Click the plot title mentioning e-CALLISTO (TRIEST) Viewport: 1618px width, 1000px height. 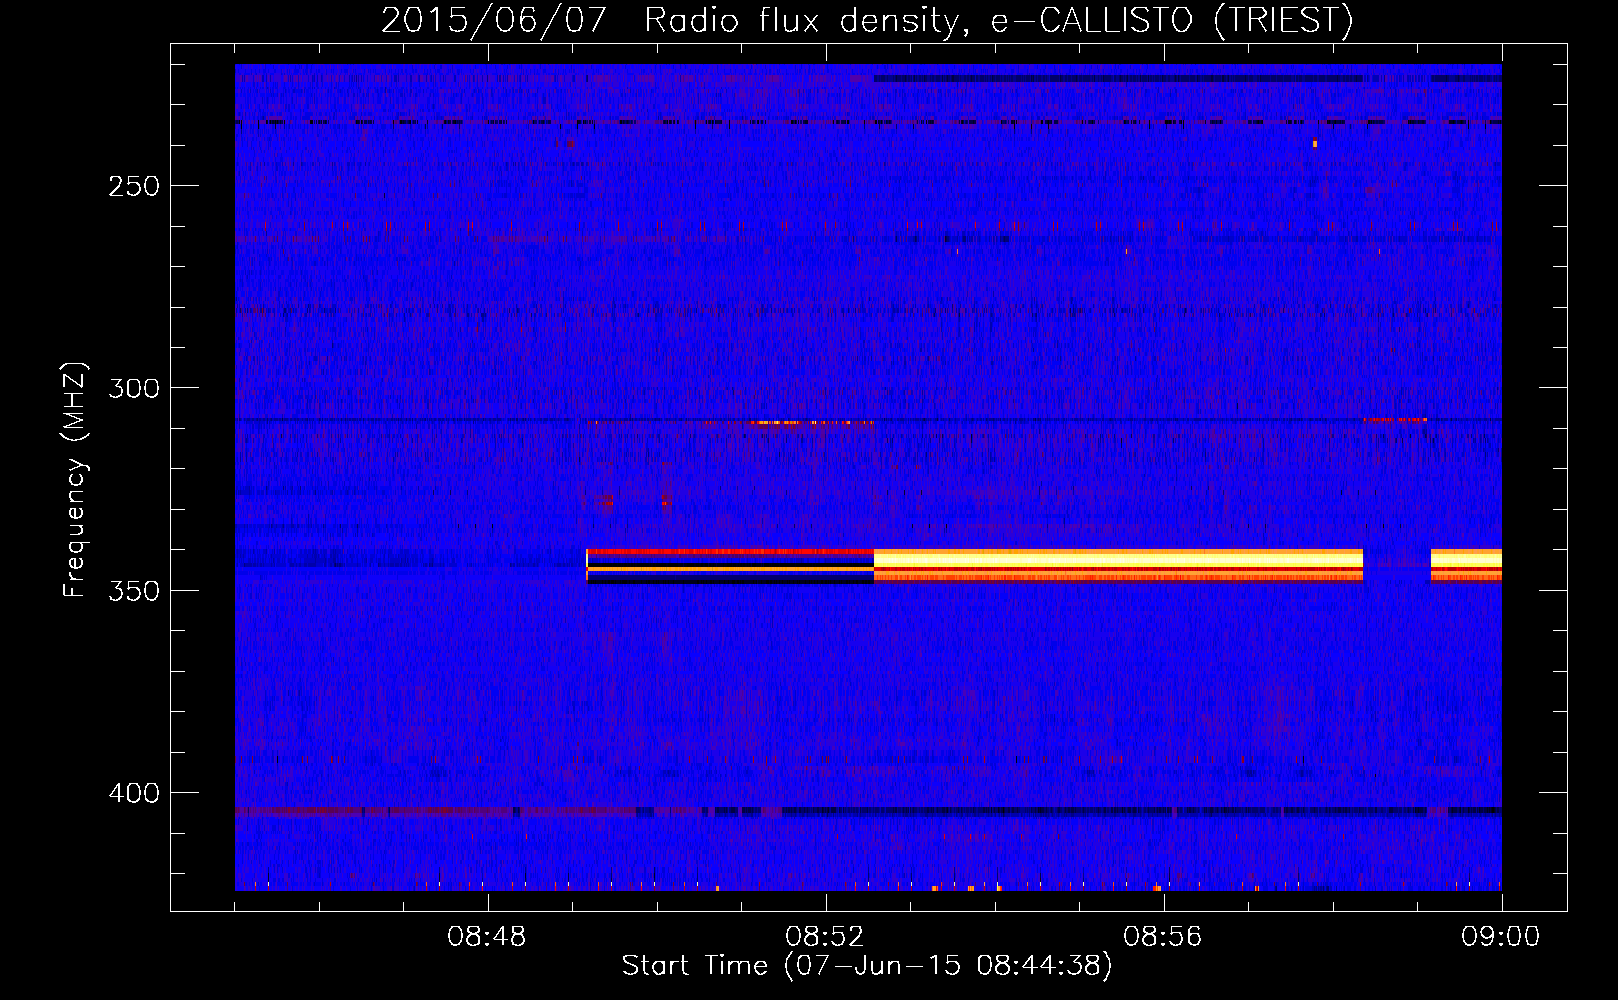pos(867,20)
